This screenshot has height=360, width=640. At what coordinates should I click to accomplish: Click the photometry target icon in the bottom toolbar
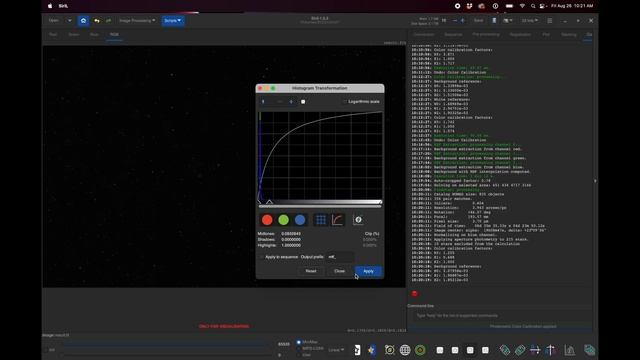(x=390, y=350)
